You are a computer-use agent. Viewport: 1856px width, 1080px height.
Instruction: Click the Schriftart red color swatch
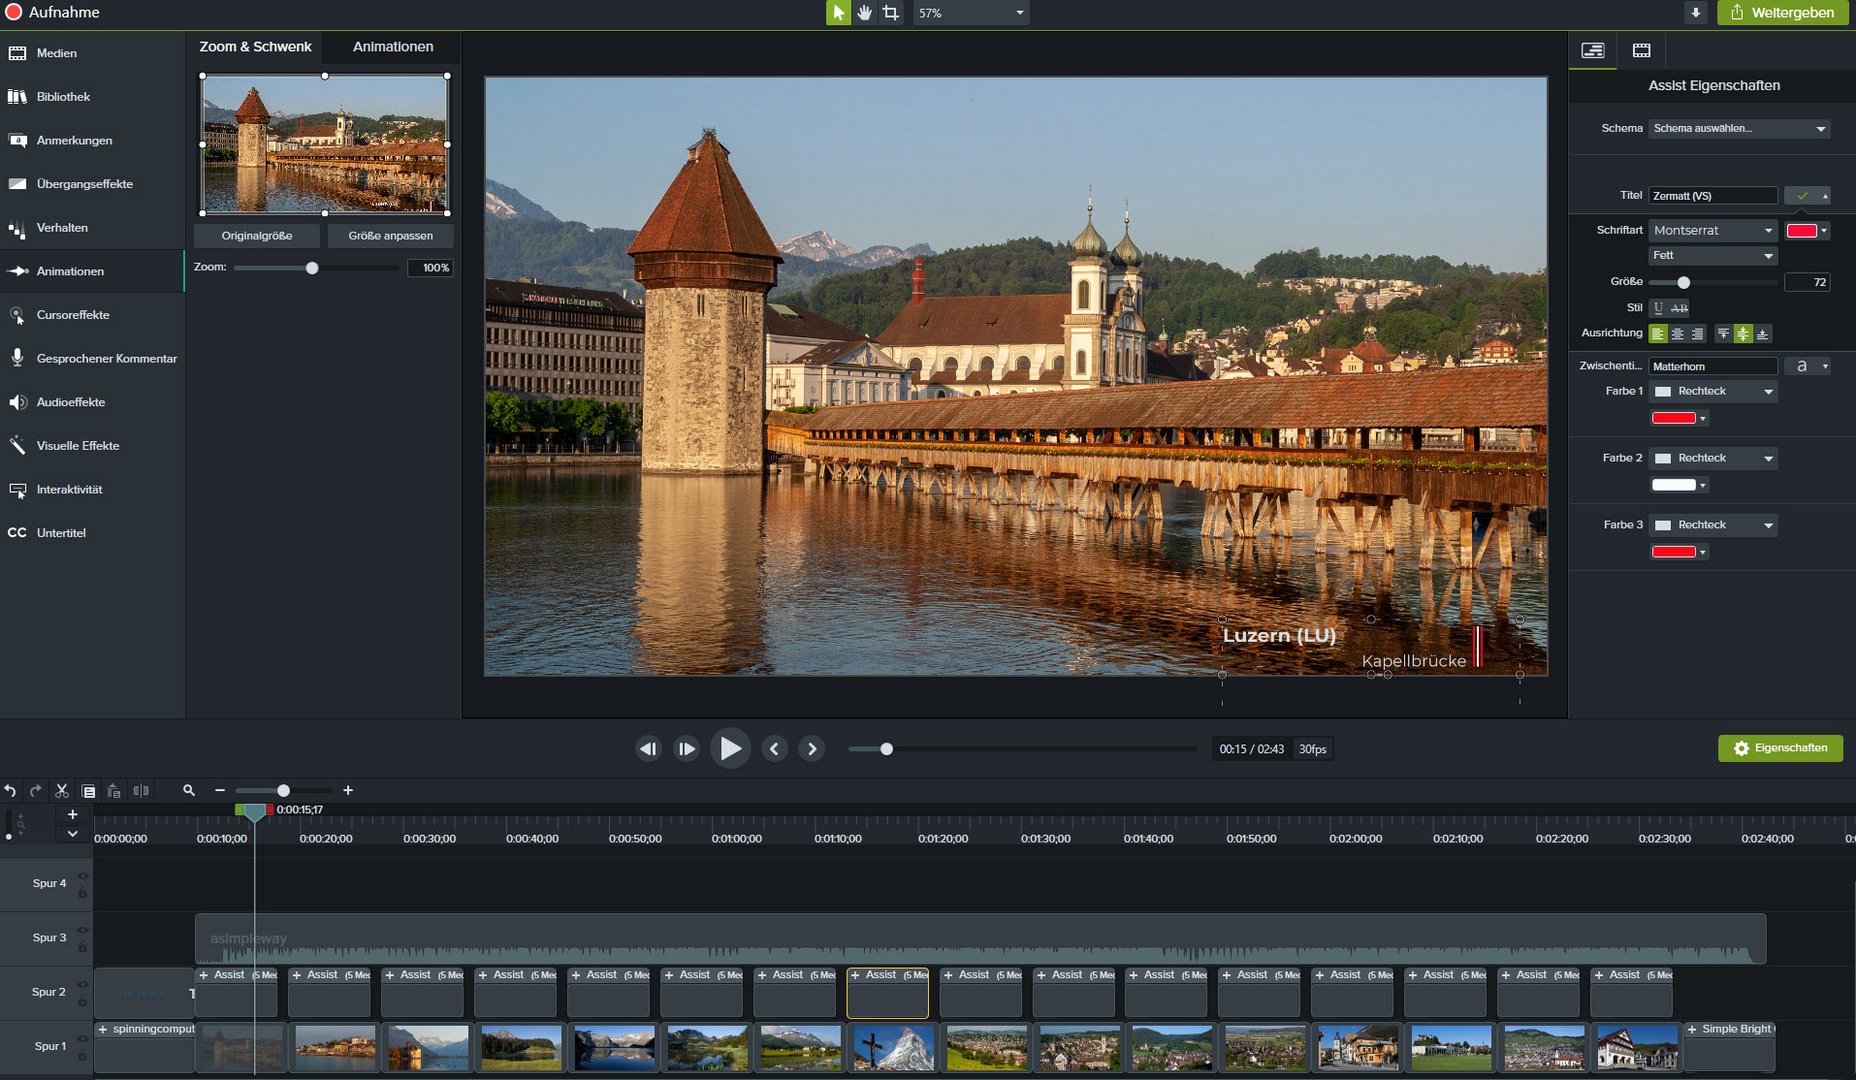point(1801,231)
